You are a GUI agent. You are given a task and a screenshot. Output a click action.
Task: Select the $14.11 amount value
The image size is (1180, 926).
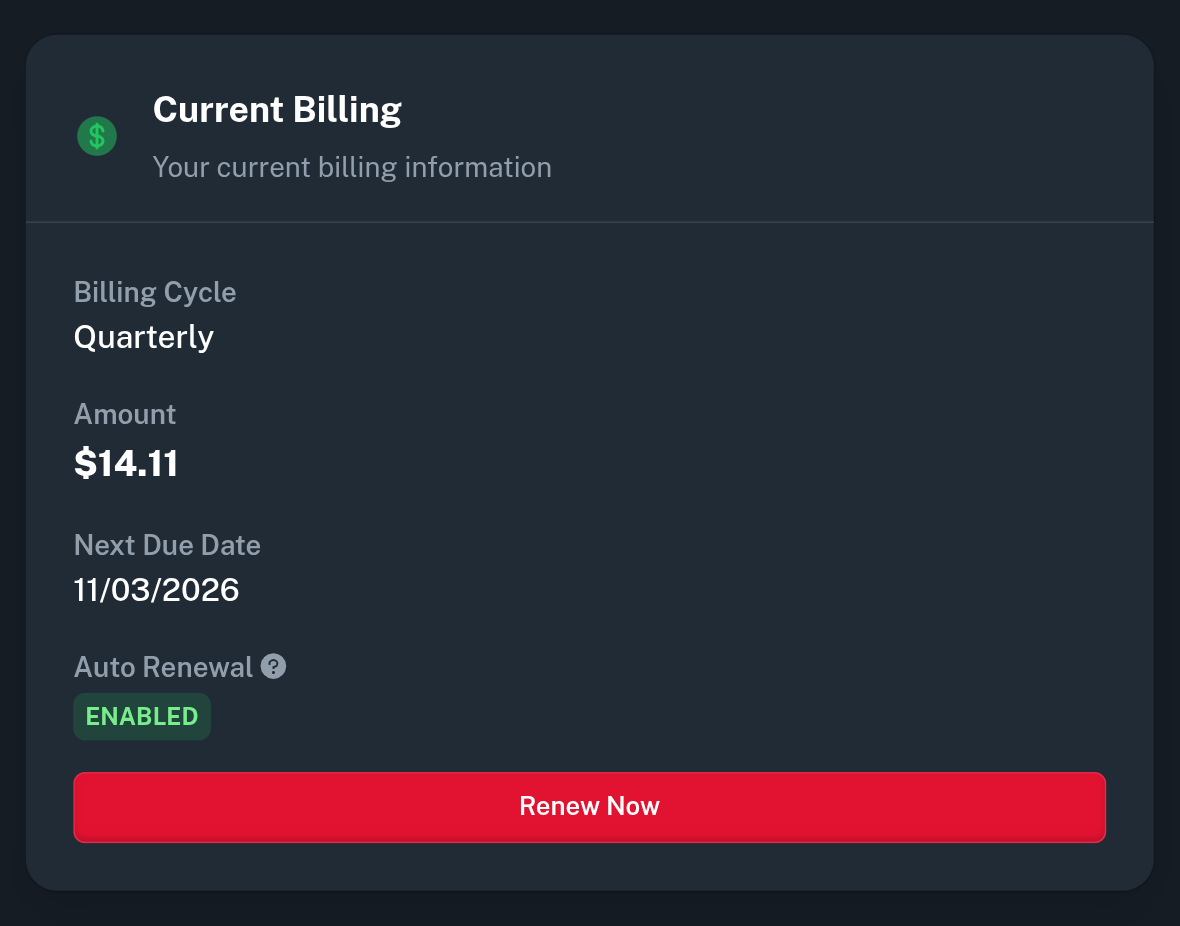(126, 463)
